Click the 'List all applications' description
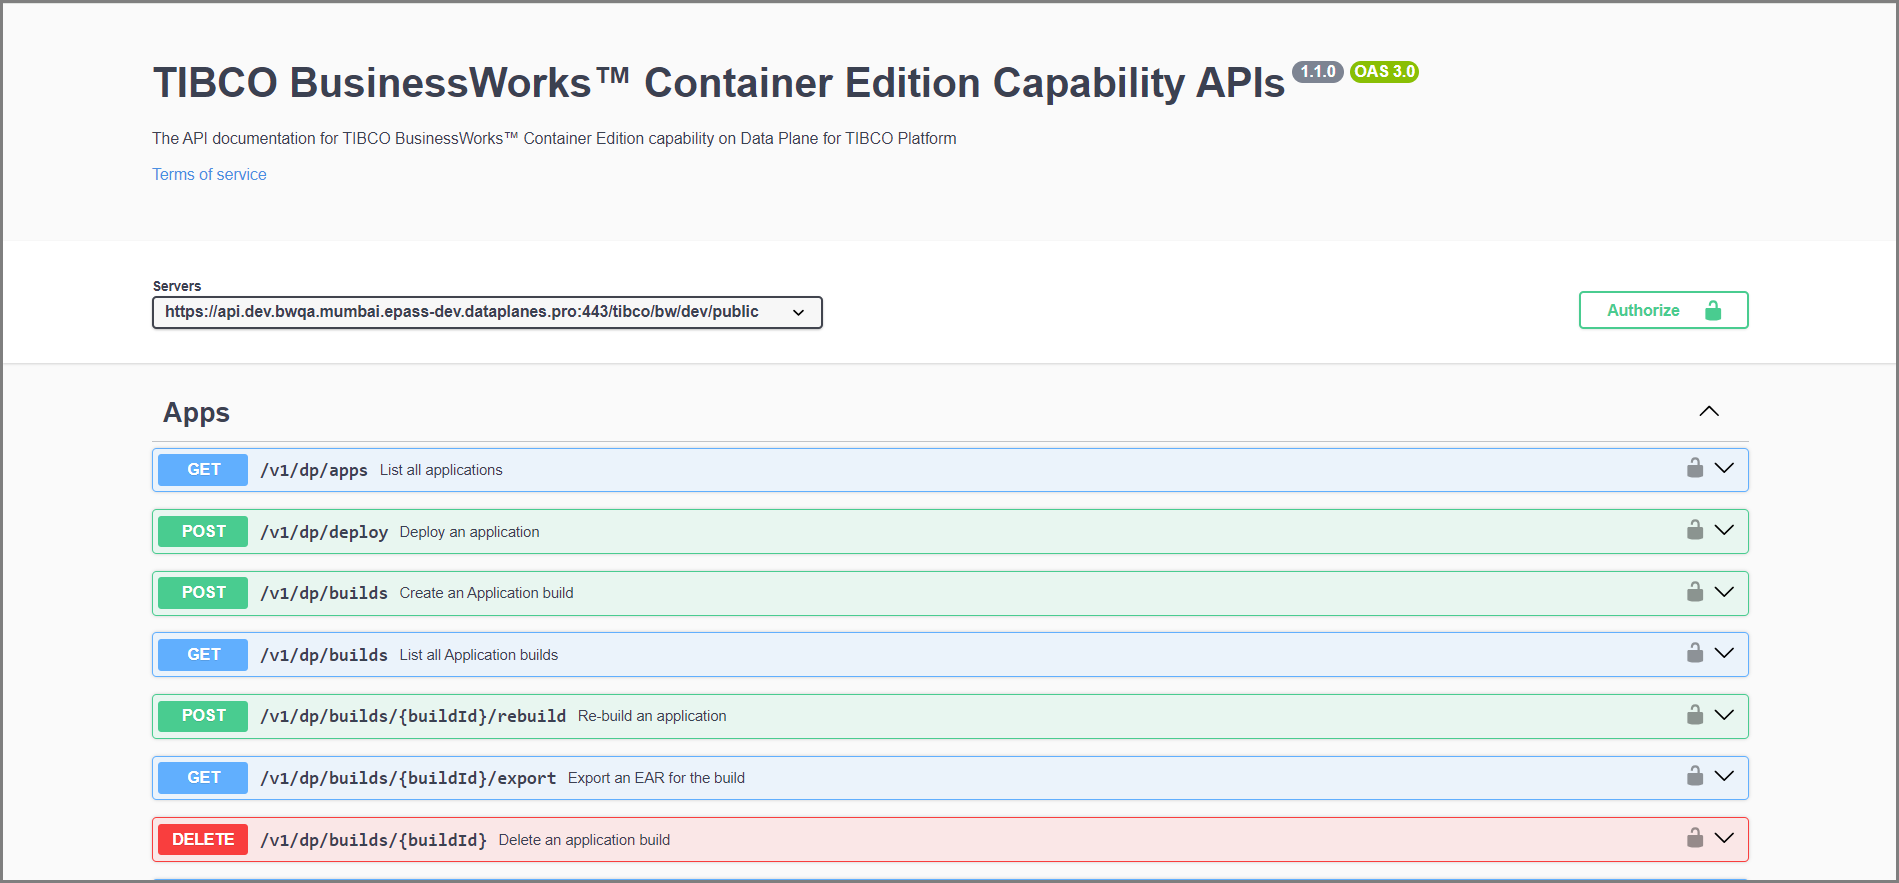The width and height of the screenshot is (1899, 883). [x=441, y=470]
